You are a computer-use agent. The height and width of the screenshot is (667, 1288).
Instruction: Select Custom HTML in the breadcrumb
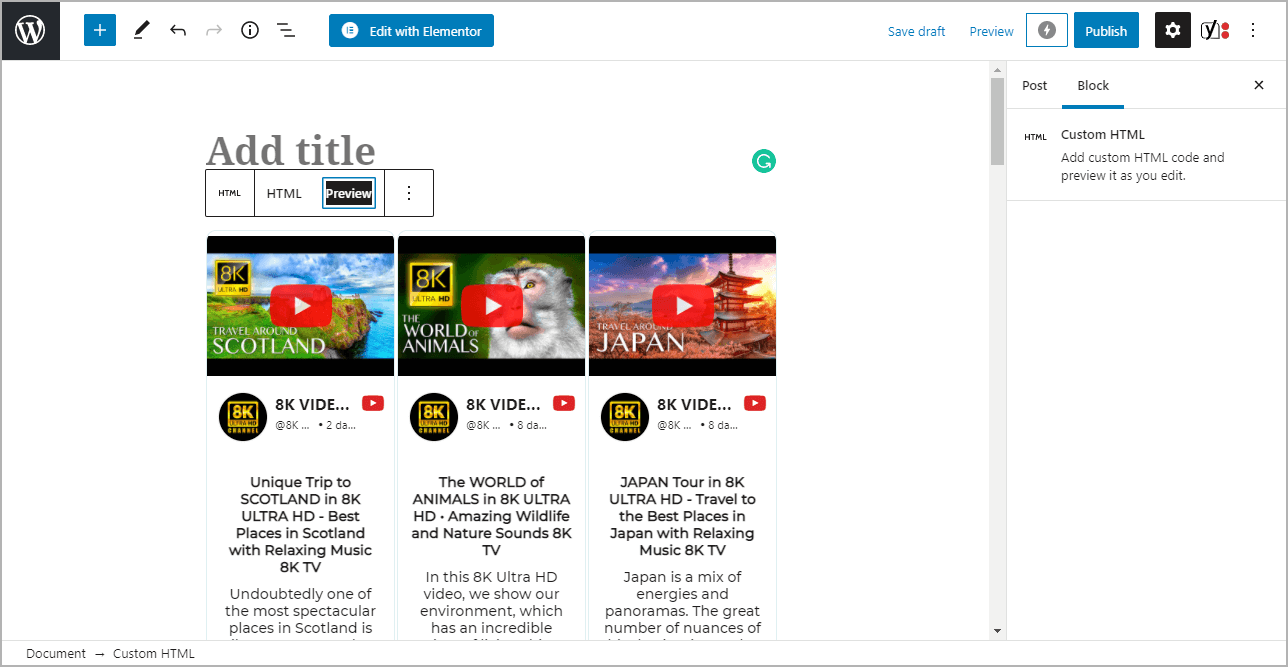(x=153, y=653)
